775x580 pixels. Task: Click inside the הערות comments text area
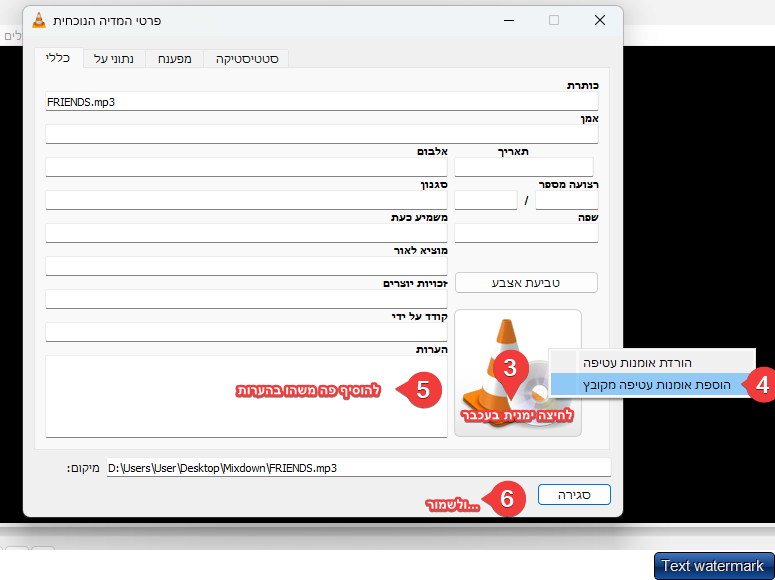(x=246, y=396)
